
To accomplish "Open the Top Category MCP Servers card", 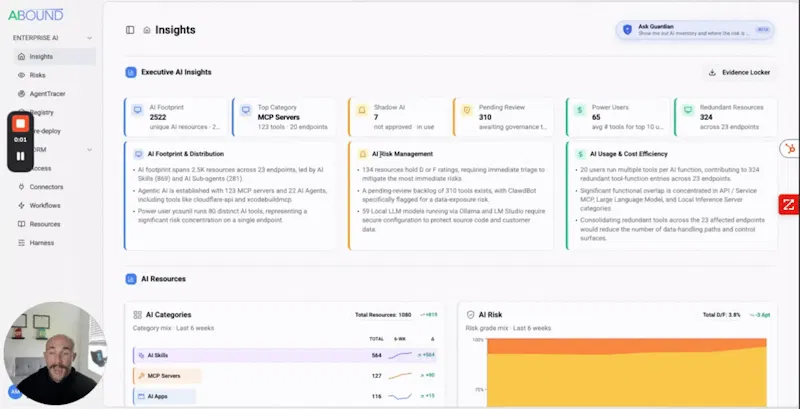I will coord(284,117).
